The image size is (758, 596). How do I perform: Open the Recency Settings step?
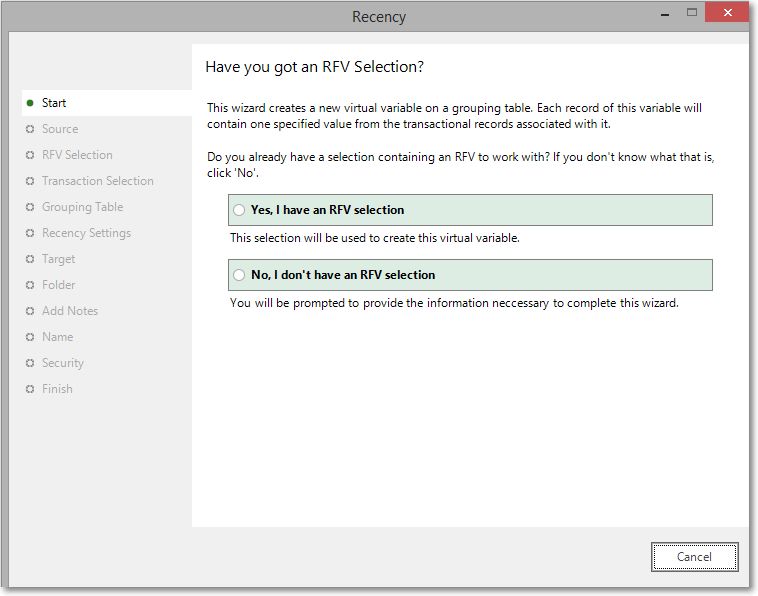(87, 233)
